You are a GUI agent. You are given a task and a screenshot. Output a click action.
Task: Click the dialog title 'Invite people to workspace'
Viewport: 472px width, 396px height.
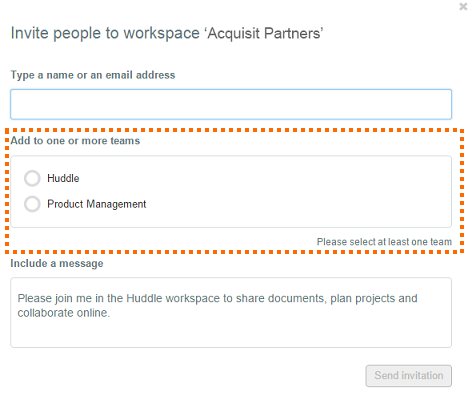pyautogui.click(x=105, y=33)
